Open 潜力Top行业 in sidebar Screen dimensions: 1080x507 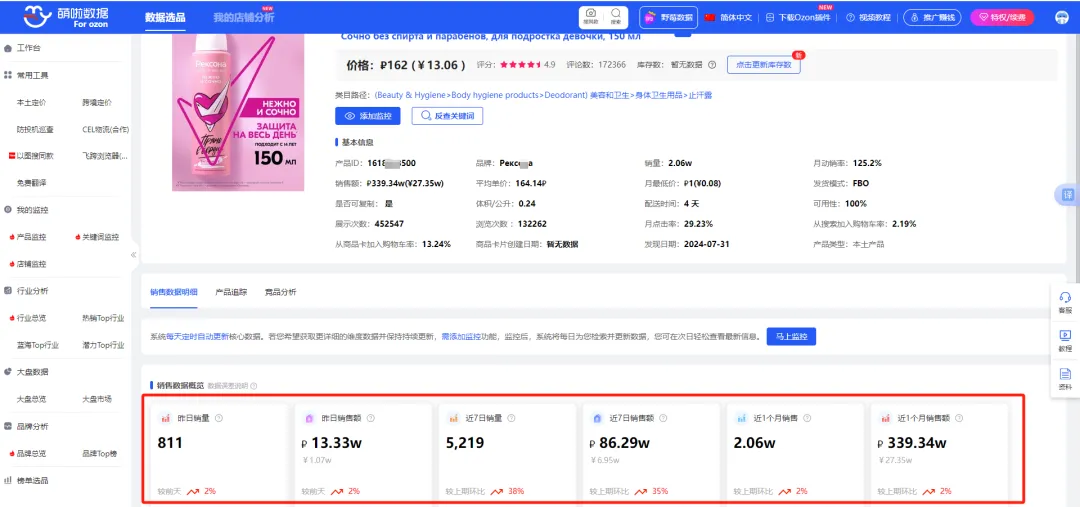[103, 345]
